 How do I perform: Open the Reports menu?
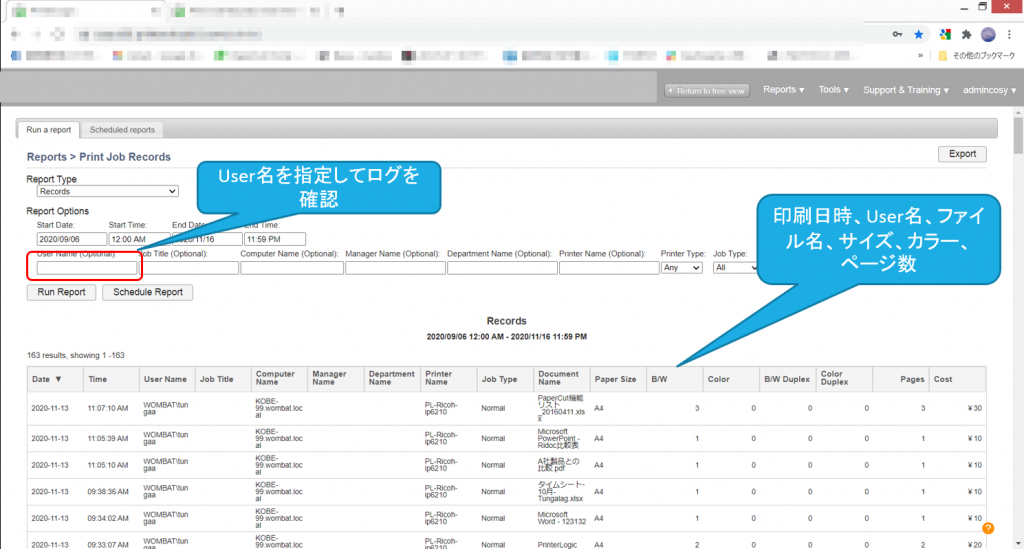click(x=783, y=89)
